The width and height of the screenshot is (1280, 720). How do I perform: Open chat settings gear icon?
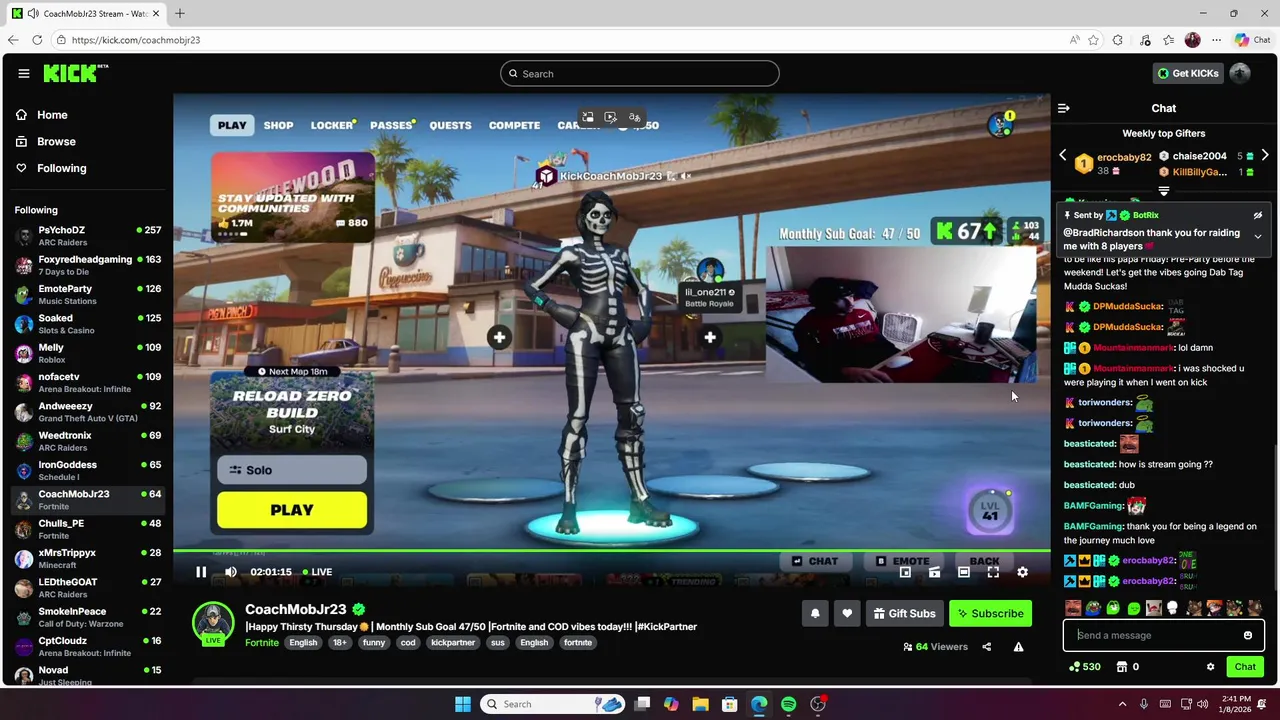(x=1210, y=667)
